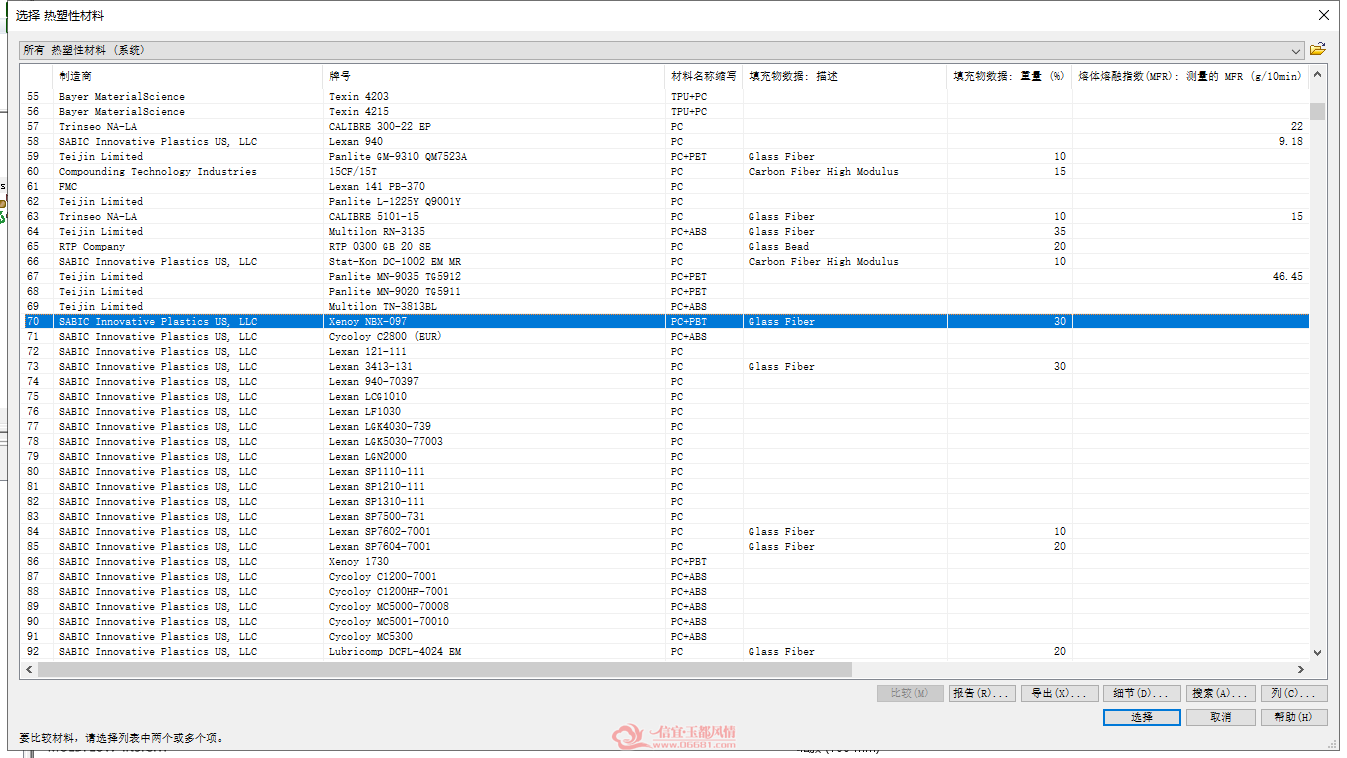This screenshot has height=758, width=1347.
Task: Sort by 填充物数据: 描述 column header
Action: tap(845, 76)
